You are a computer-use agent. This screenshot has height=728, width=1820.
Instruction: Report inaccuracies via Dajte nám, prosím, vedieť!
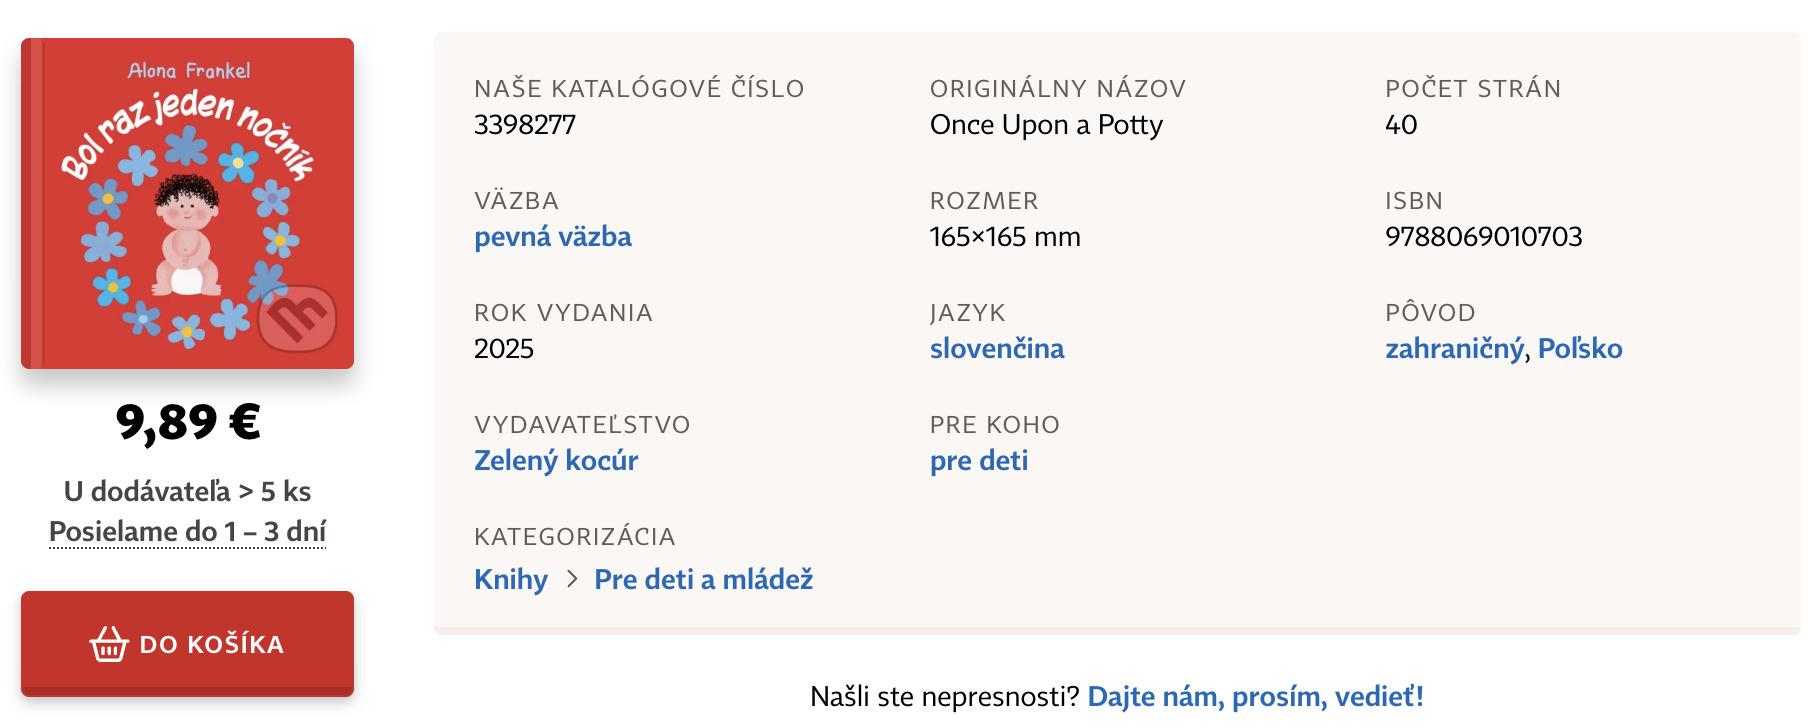1255,696
